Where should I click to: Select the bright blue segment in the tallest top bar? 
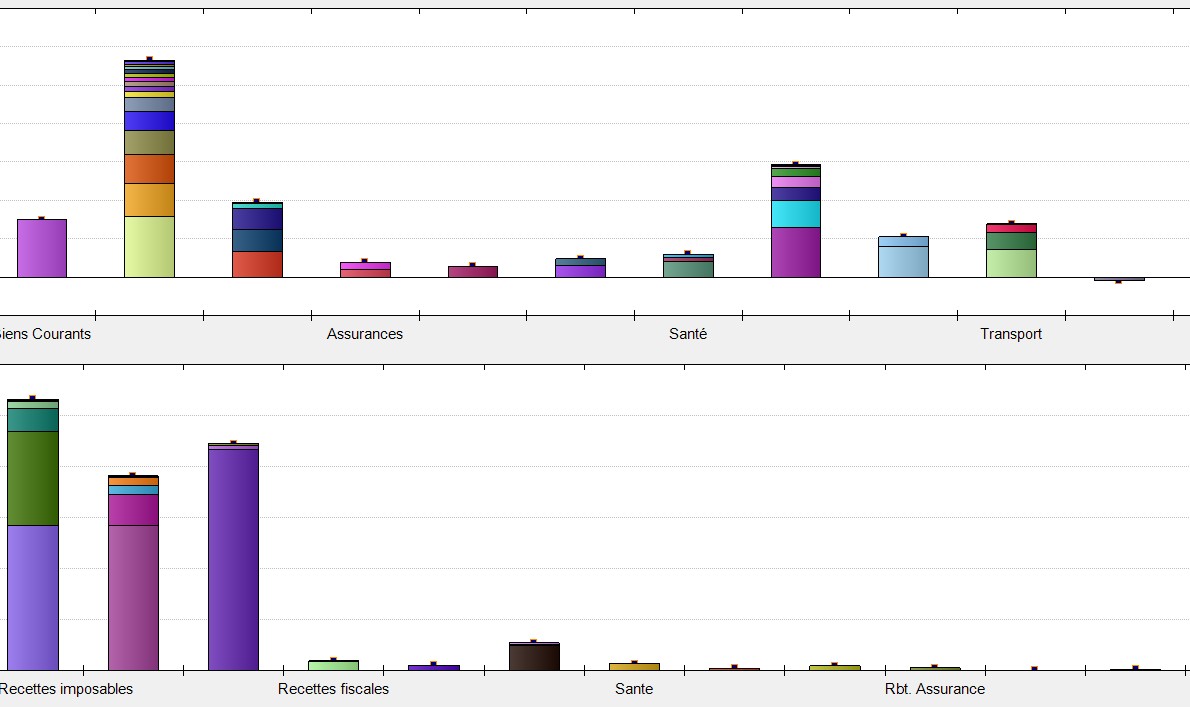[149, 121]
